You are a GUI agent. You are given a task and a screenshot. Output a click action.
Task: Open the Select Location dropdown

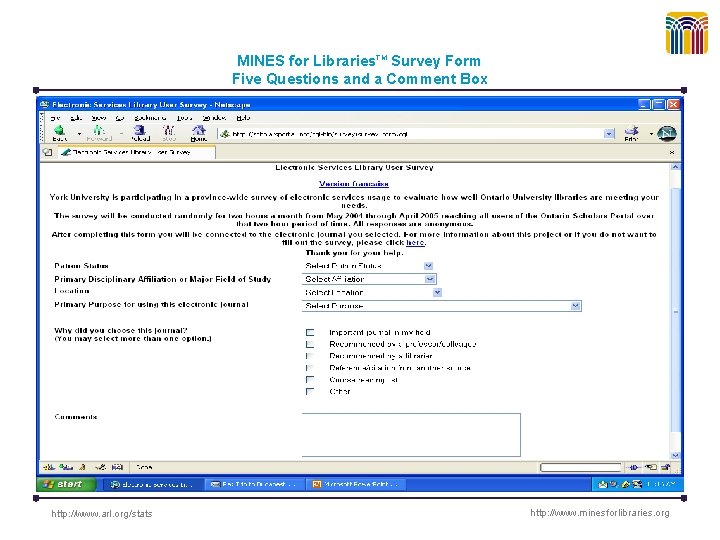[372, 292]
